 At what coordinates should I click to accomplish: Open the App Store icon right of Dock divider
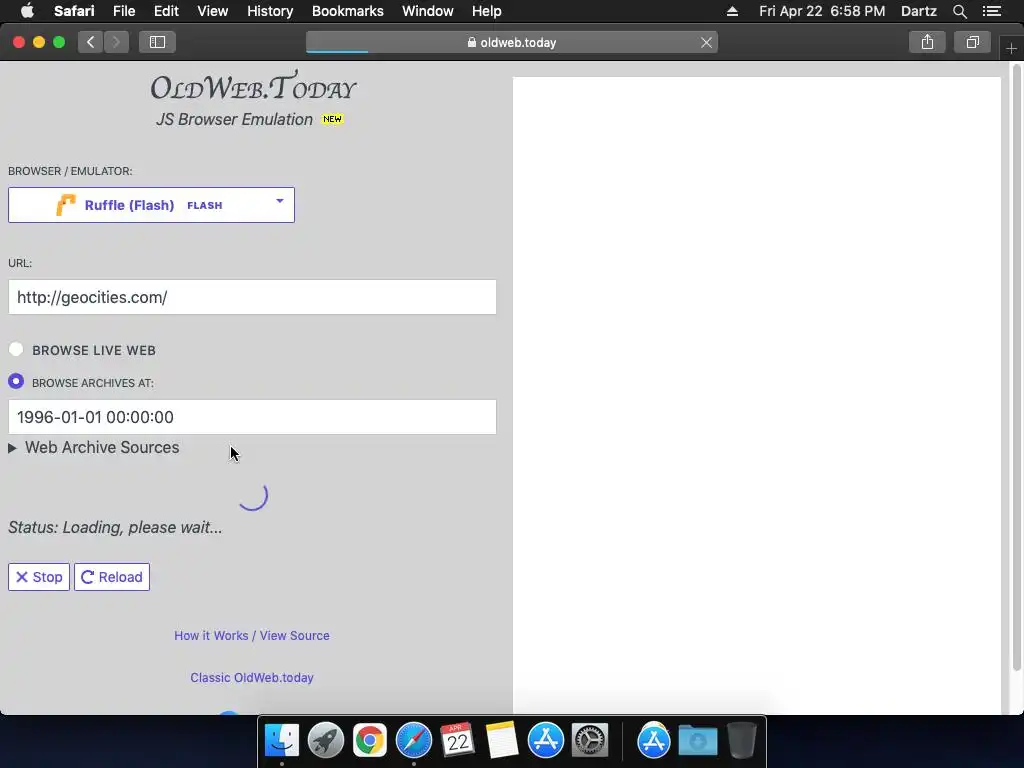coord(654,741)
